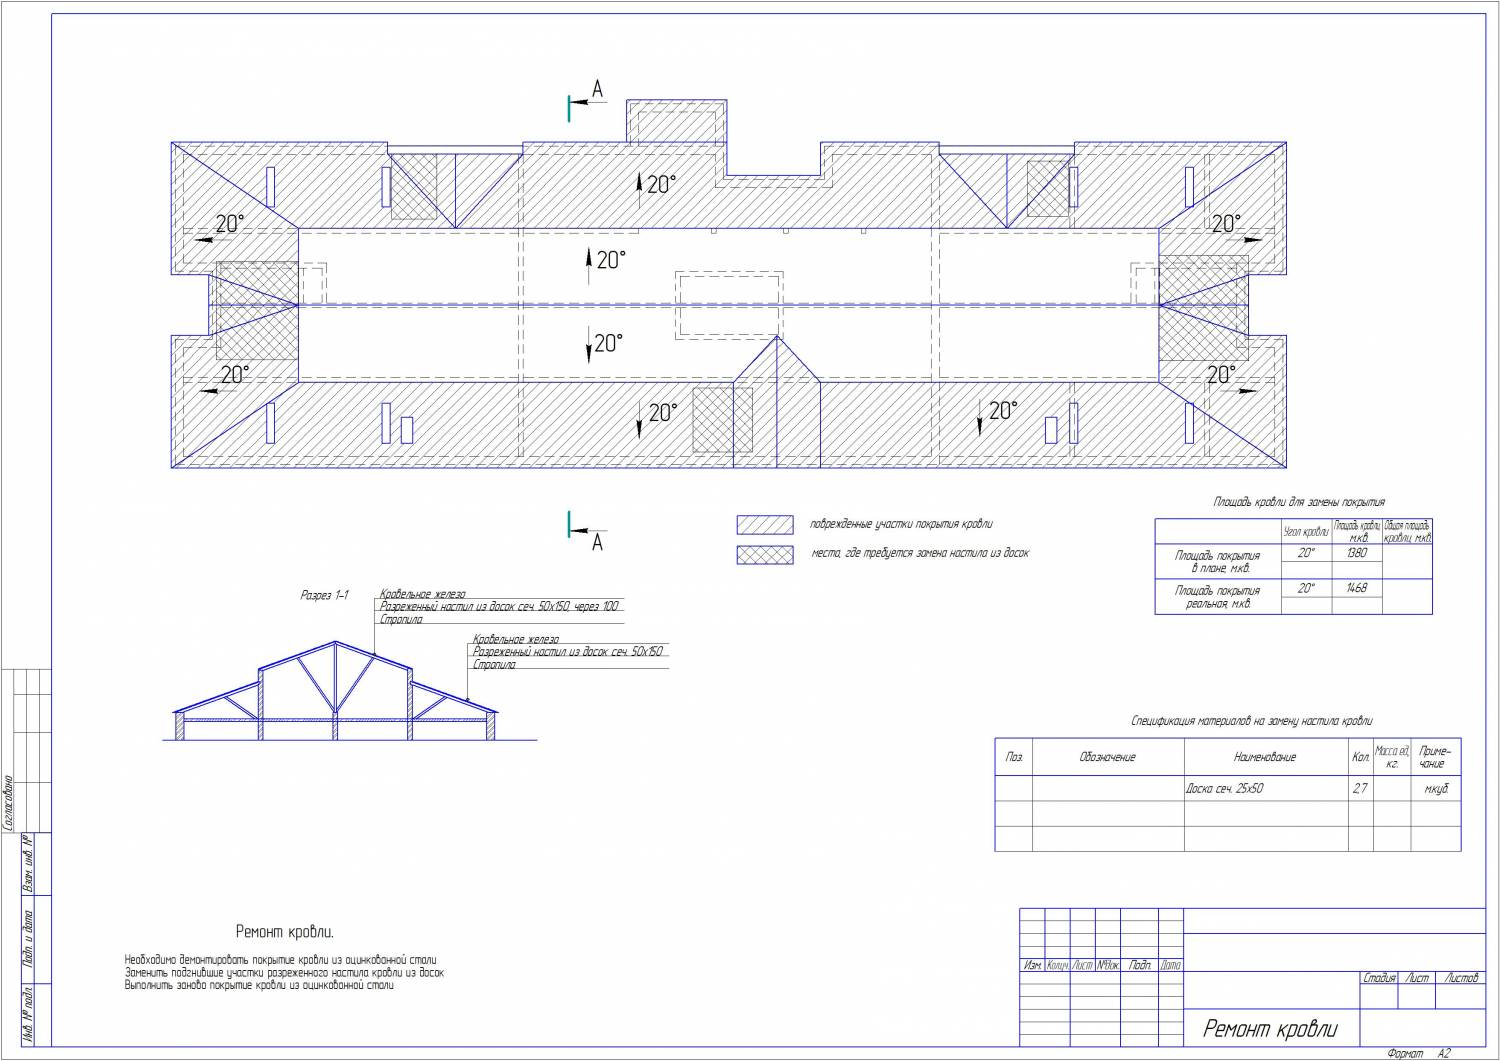This screenshot has height=1061, width=1500.
Task: Click the roof truss section drawing
Action: pos(336,693)
